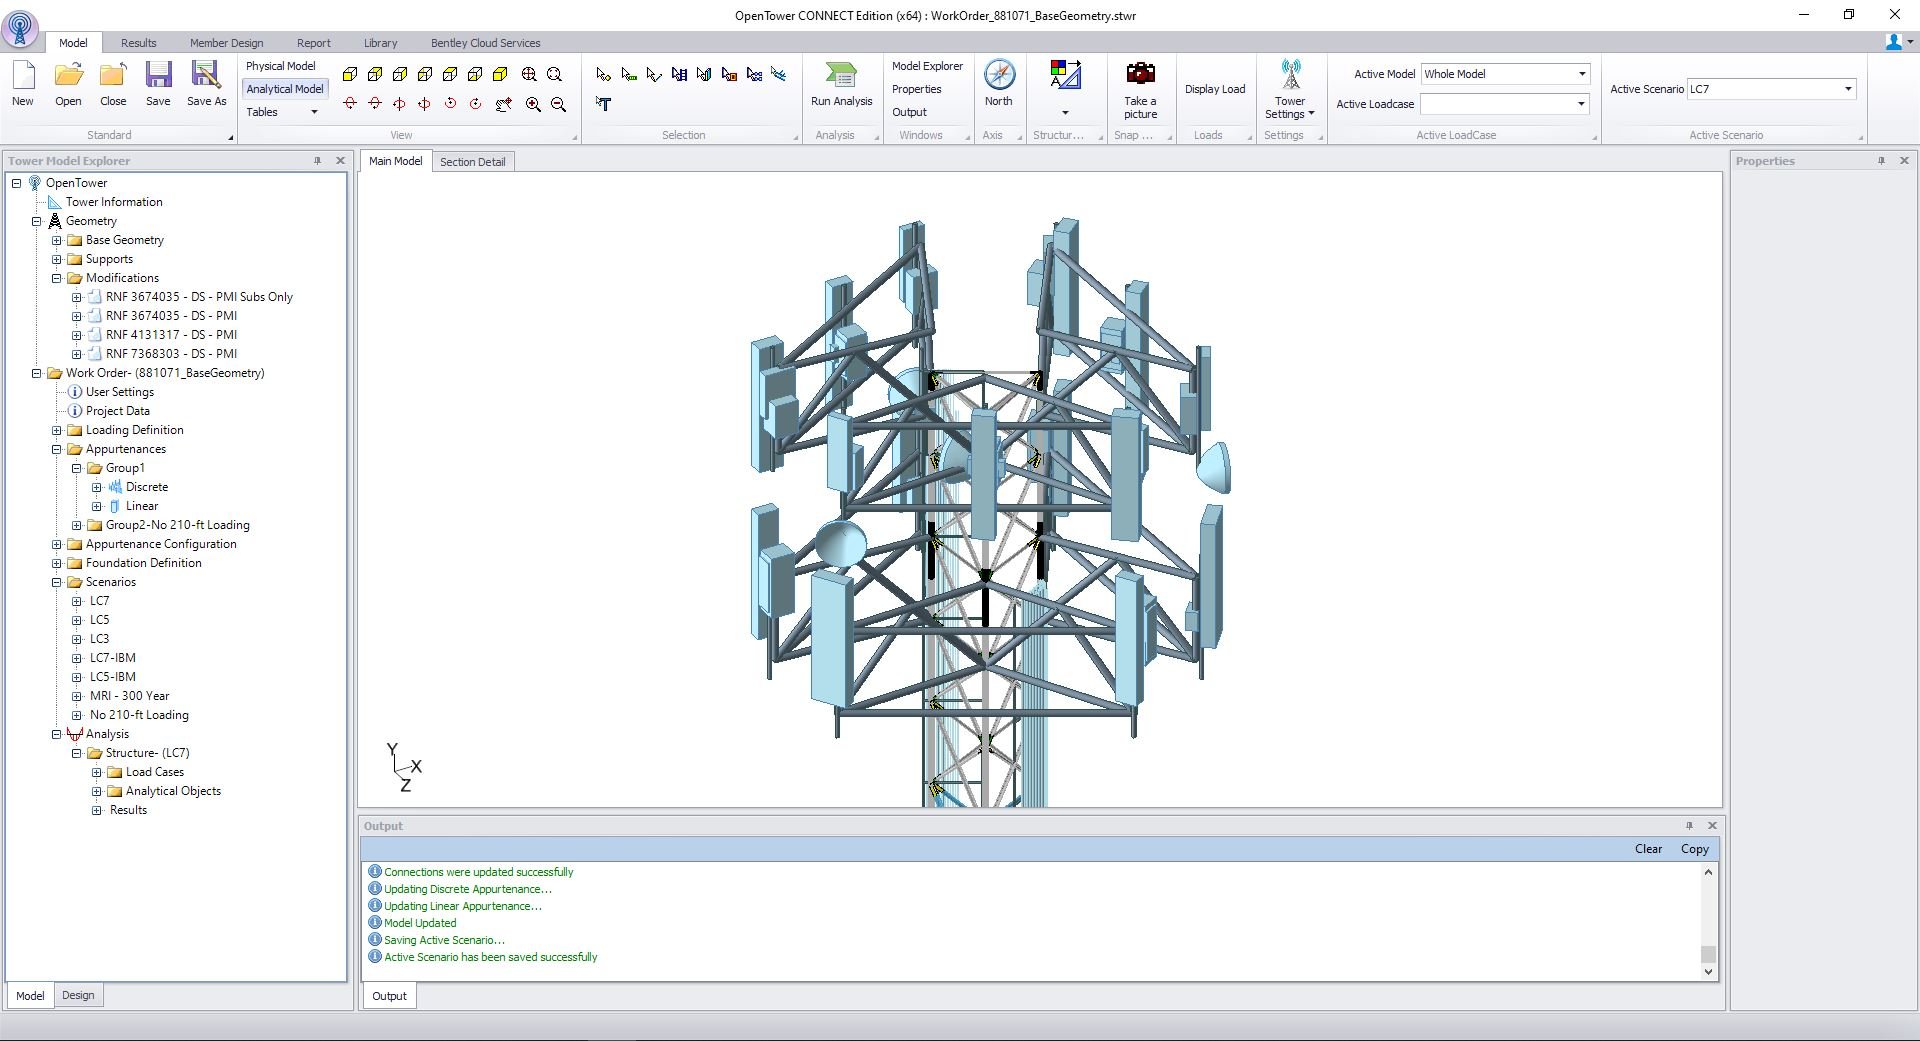The height and width of the screenshot is (1041, 1920).
Task: Click the Take a picture camera icon
Action: click(1140, 74)
